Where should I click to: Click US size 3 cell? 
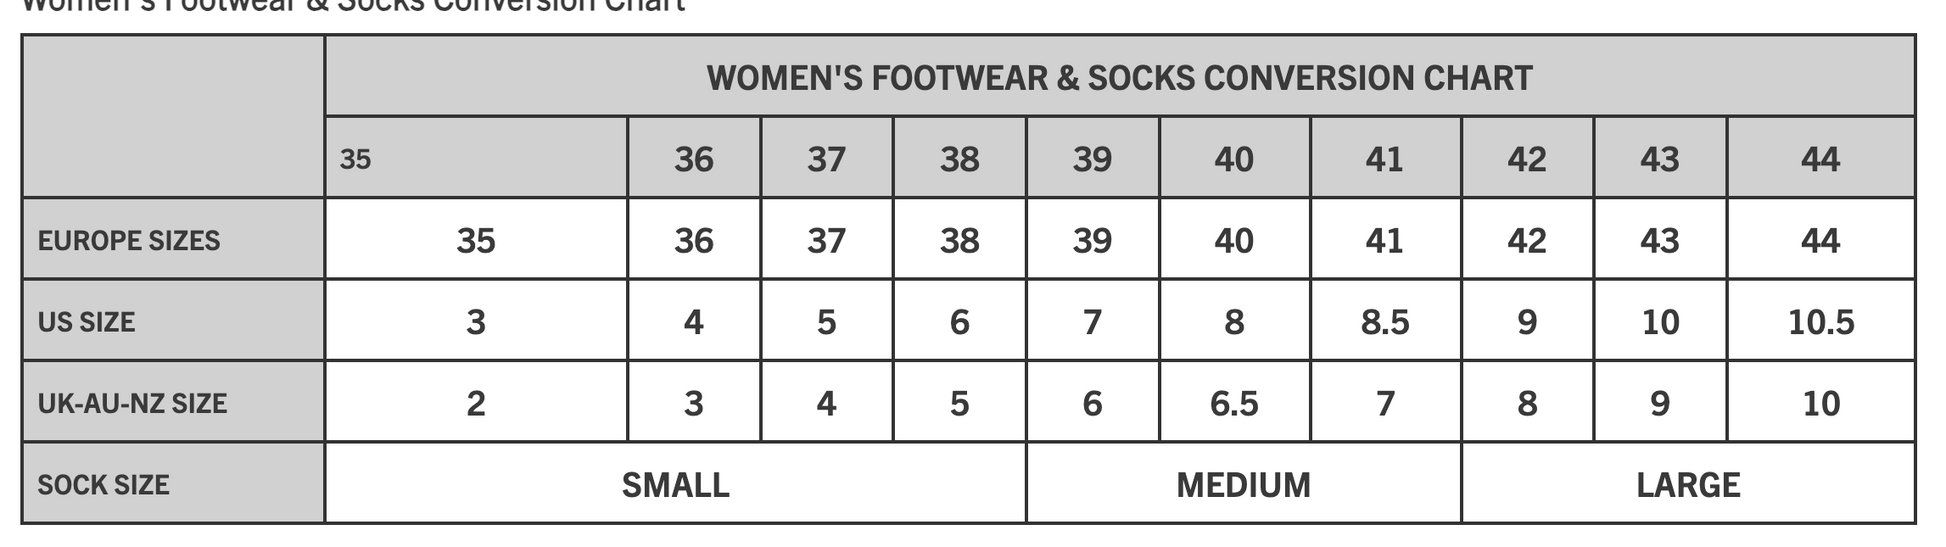[476, 321]
